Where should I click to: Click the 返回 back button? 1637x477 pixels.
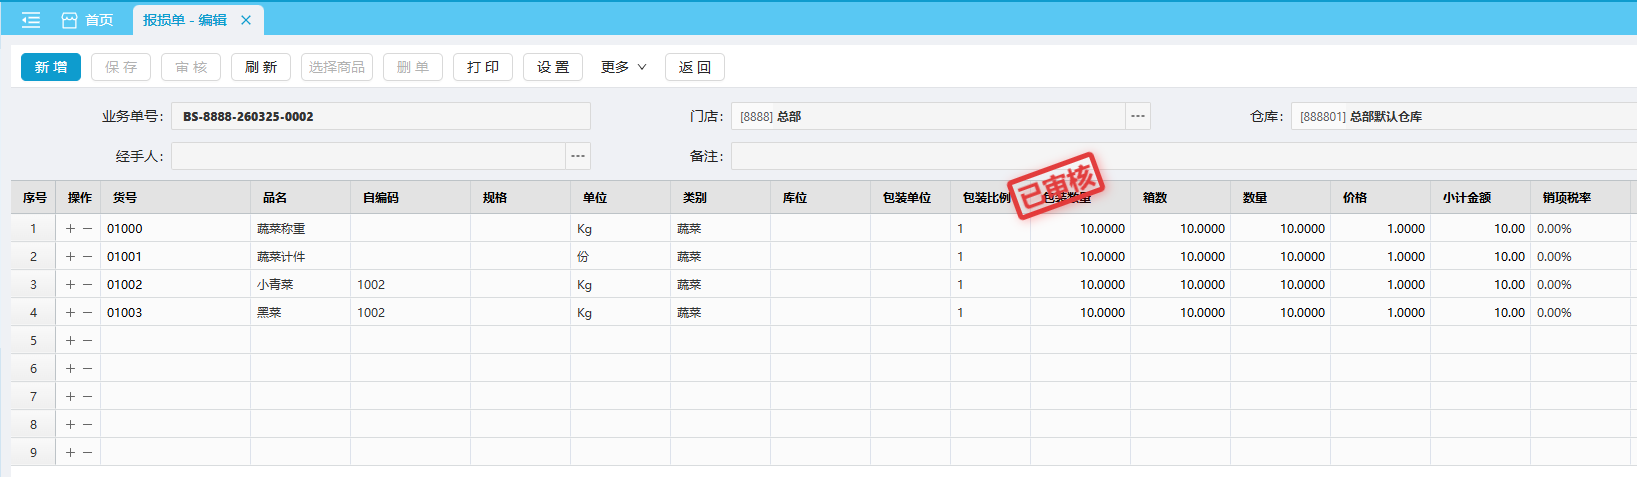pos(695,67)
